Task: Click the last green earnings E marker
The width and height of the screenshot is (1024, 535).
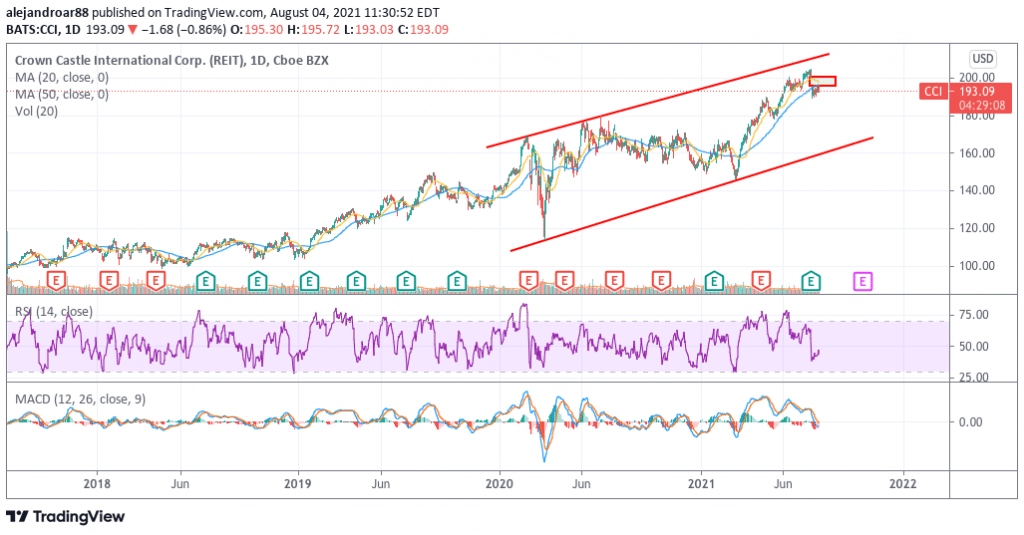Action: tap(810, 282)
